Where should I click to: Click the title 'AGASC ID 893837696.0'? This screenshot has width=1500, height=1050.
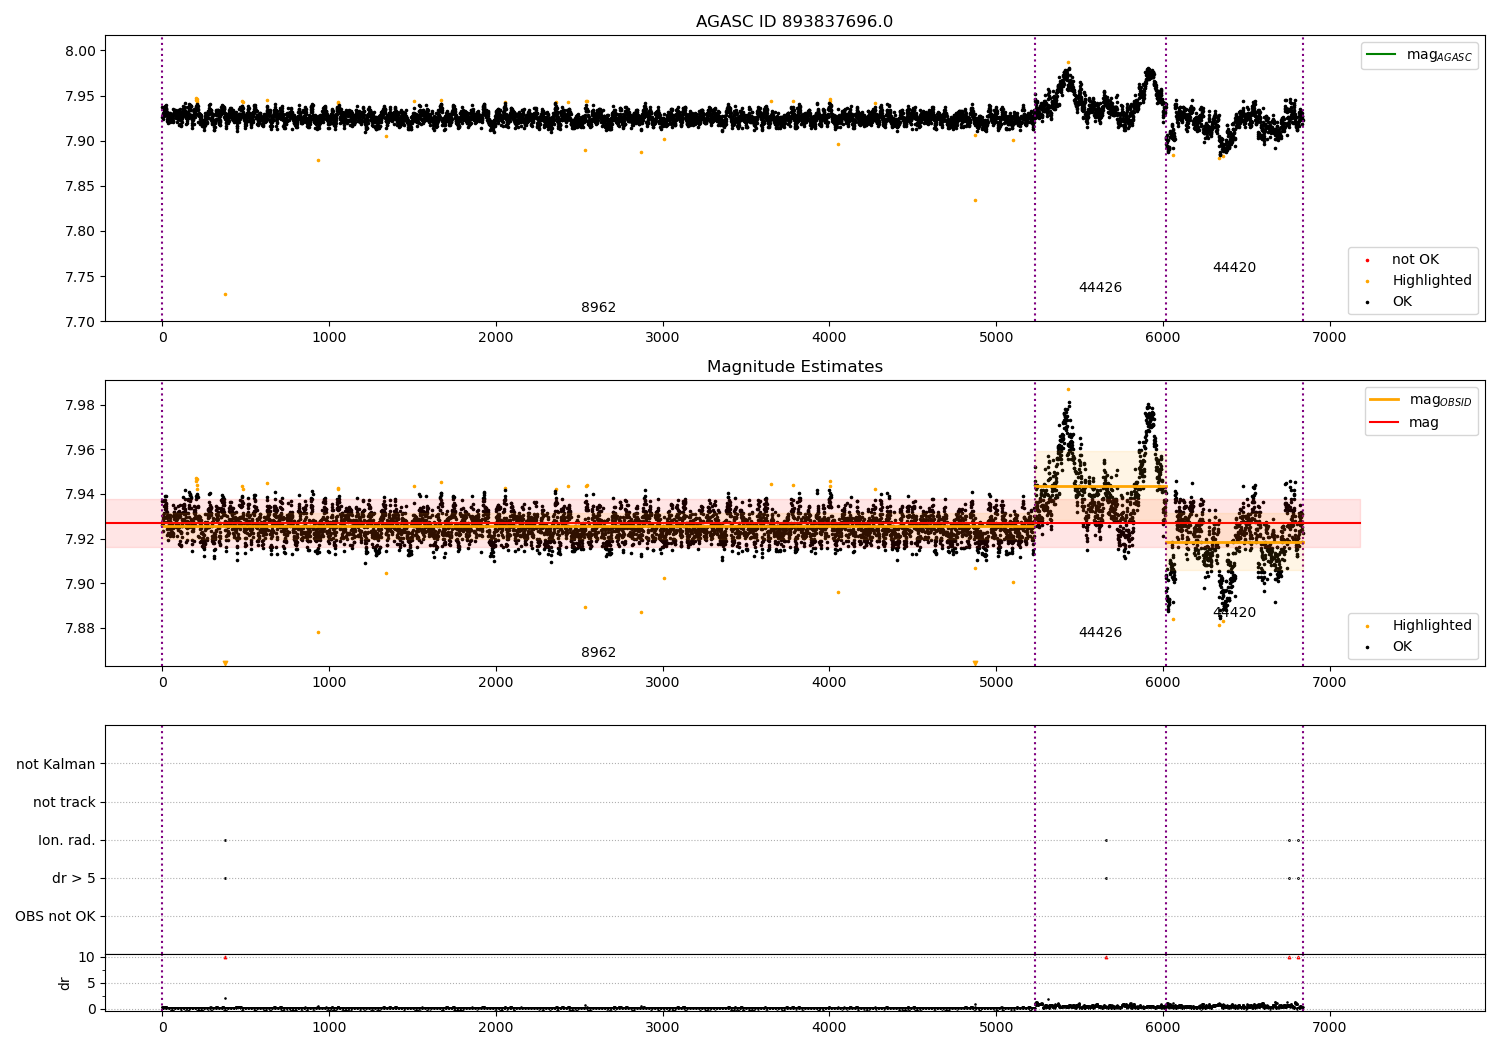point(794,22)
